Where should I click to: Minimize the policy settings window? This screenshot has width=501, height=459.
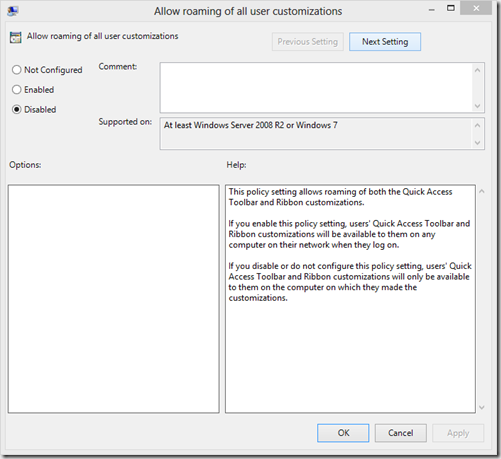tap(432, 10)
